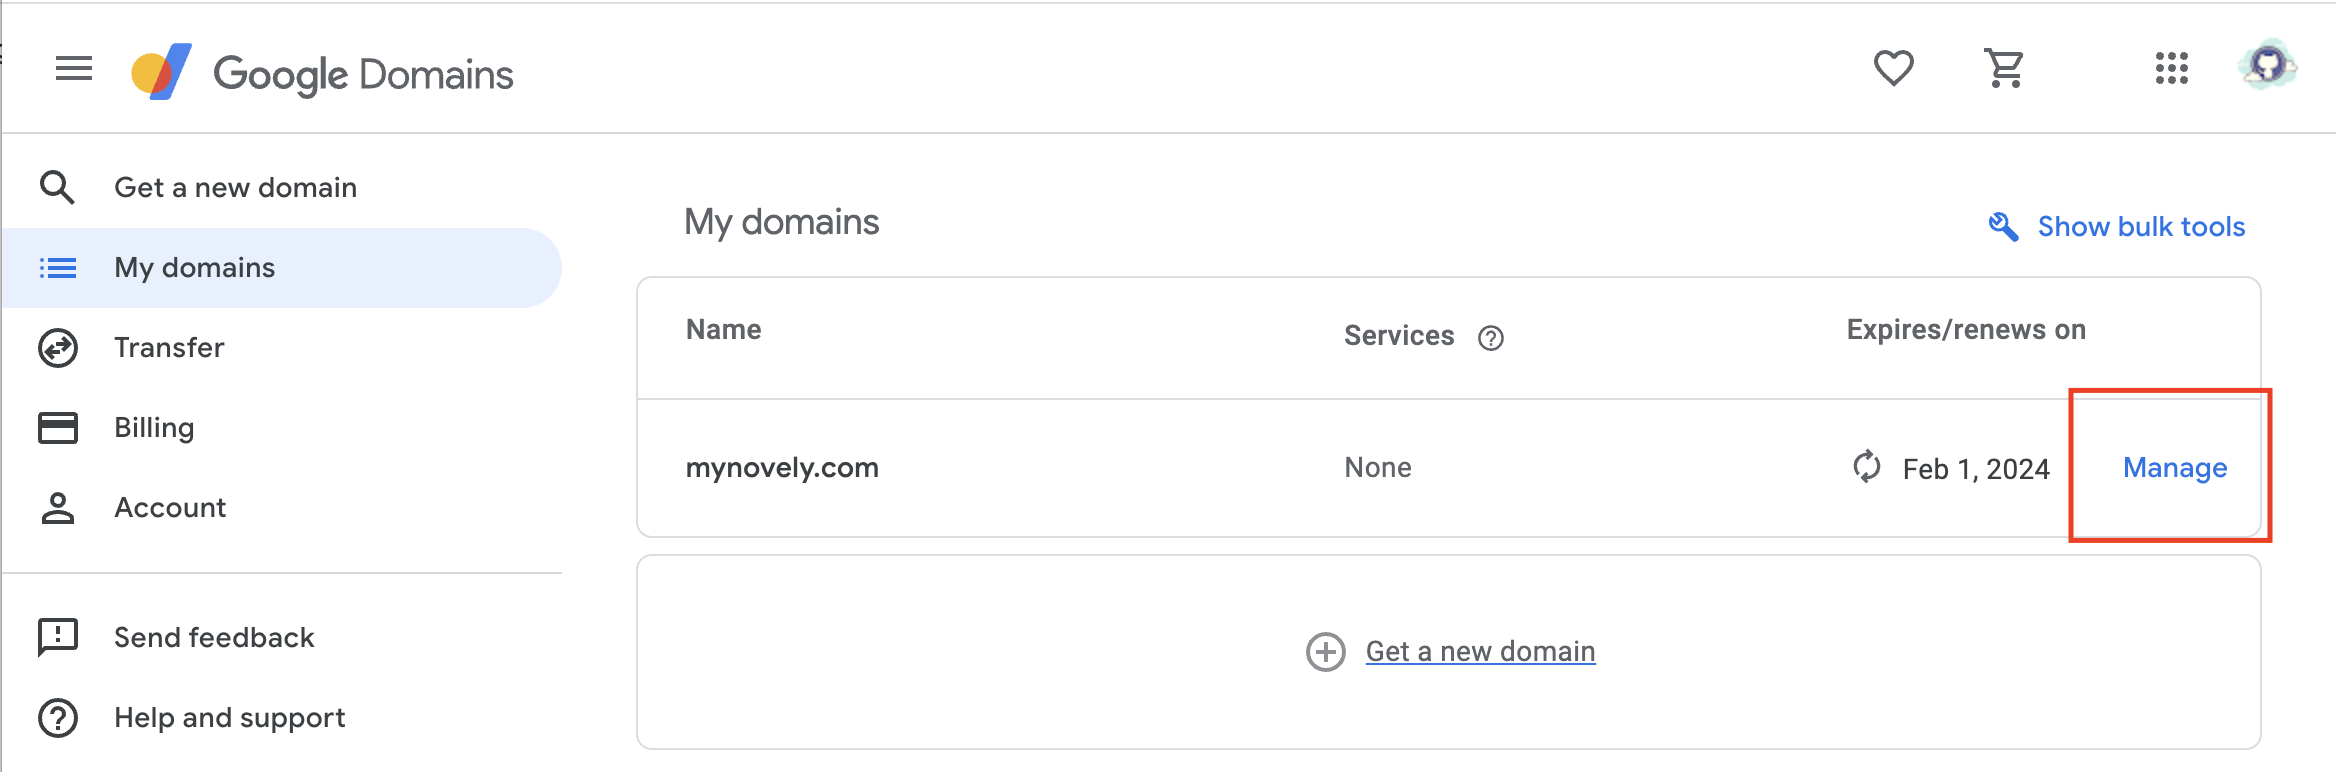Manage the mynovely.com domain
This screenshot has height=772, width=2336.
[x=2175, y=468]
